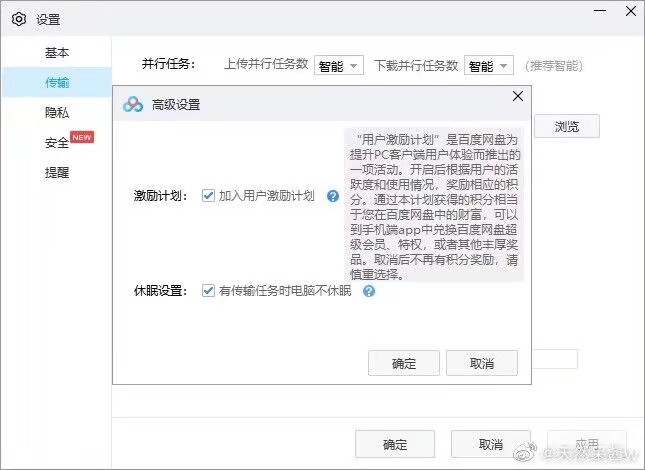Viewport: 645px width, 470px height.
Task: Click 浏览 button behind dialog
Action: (566, 126)
